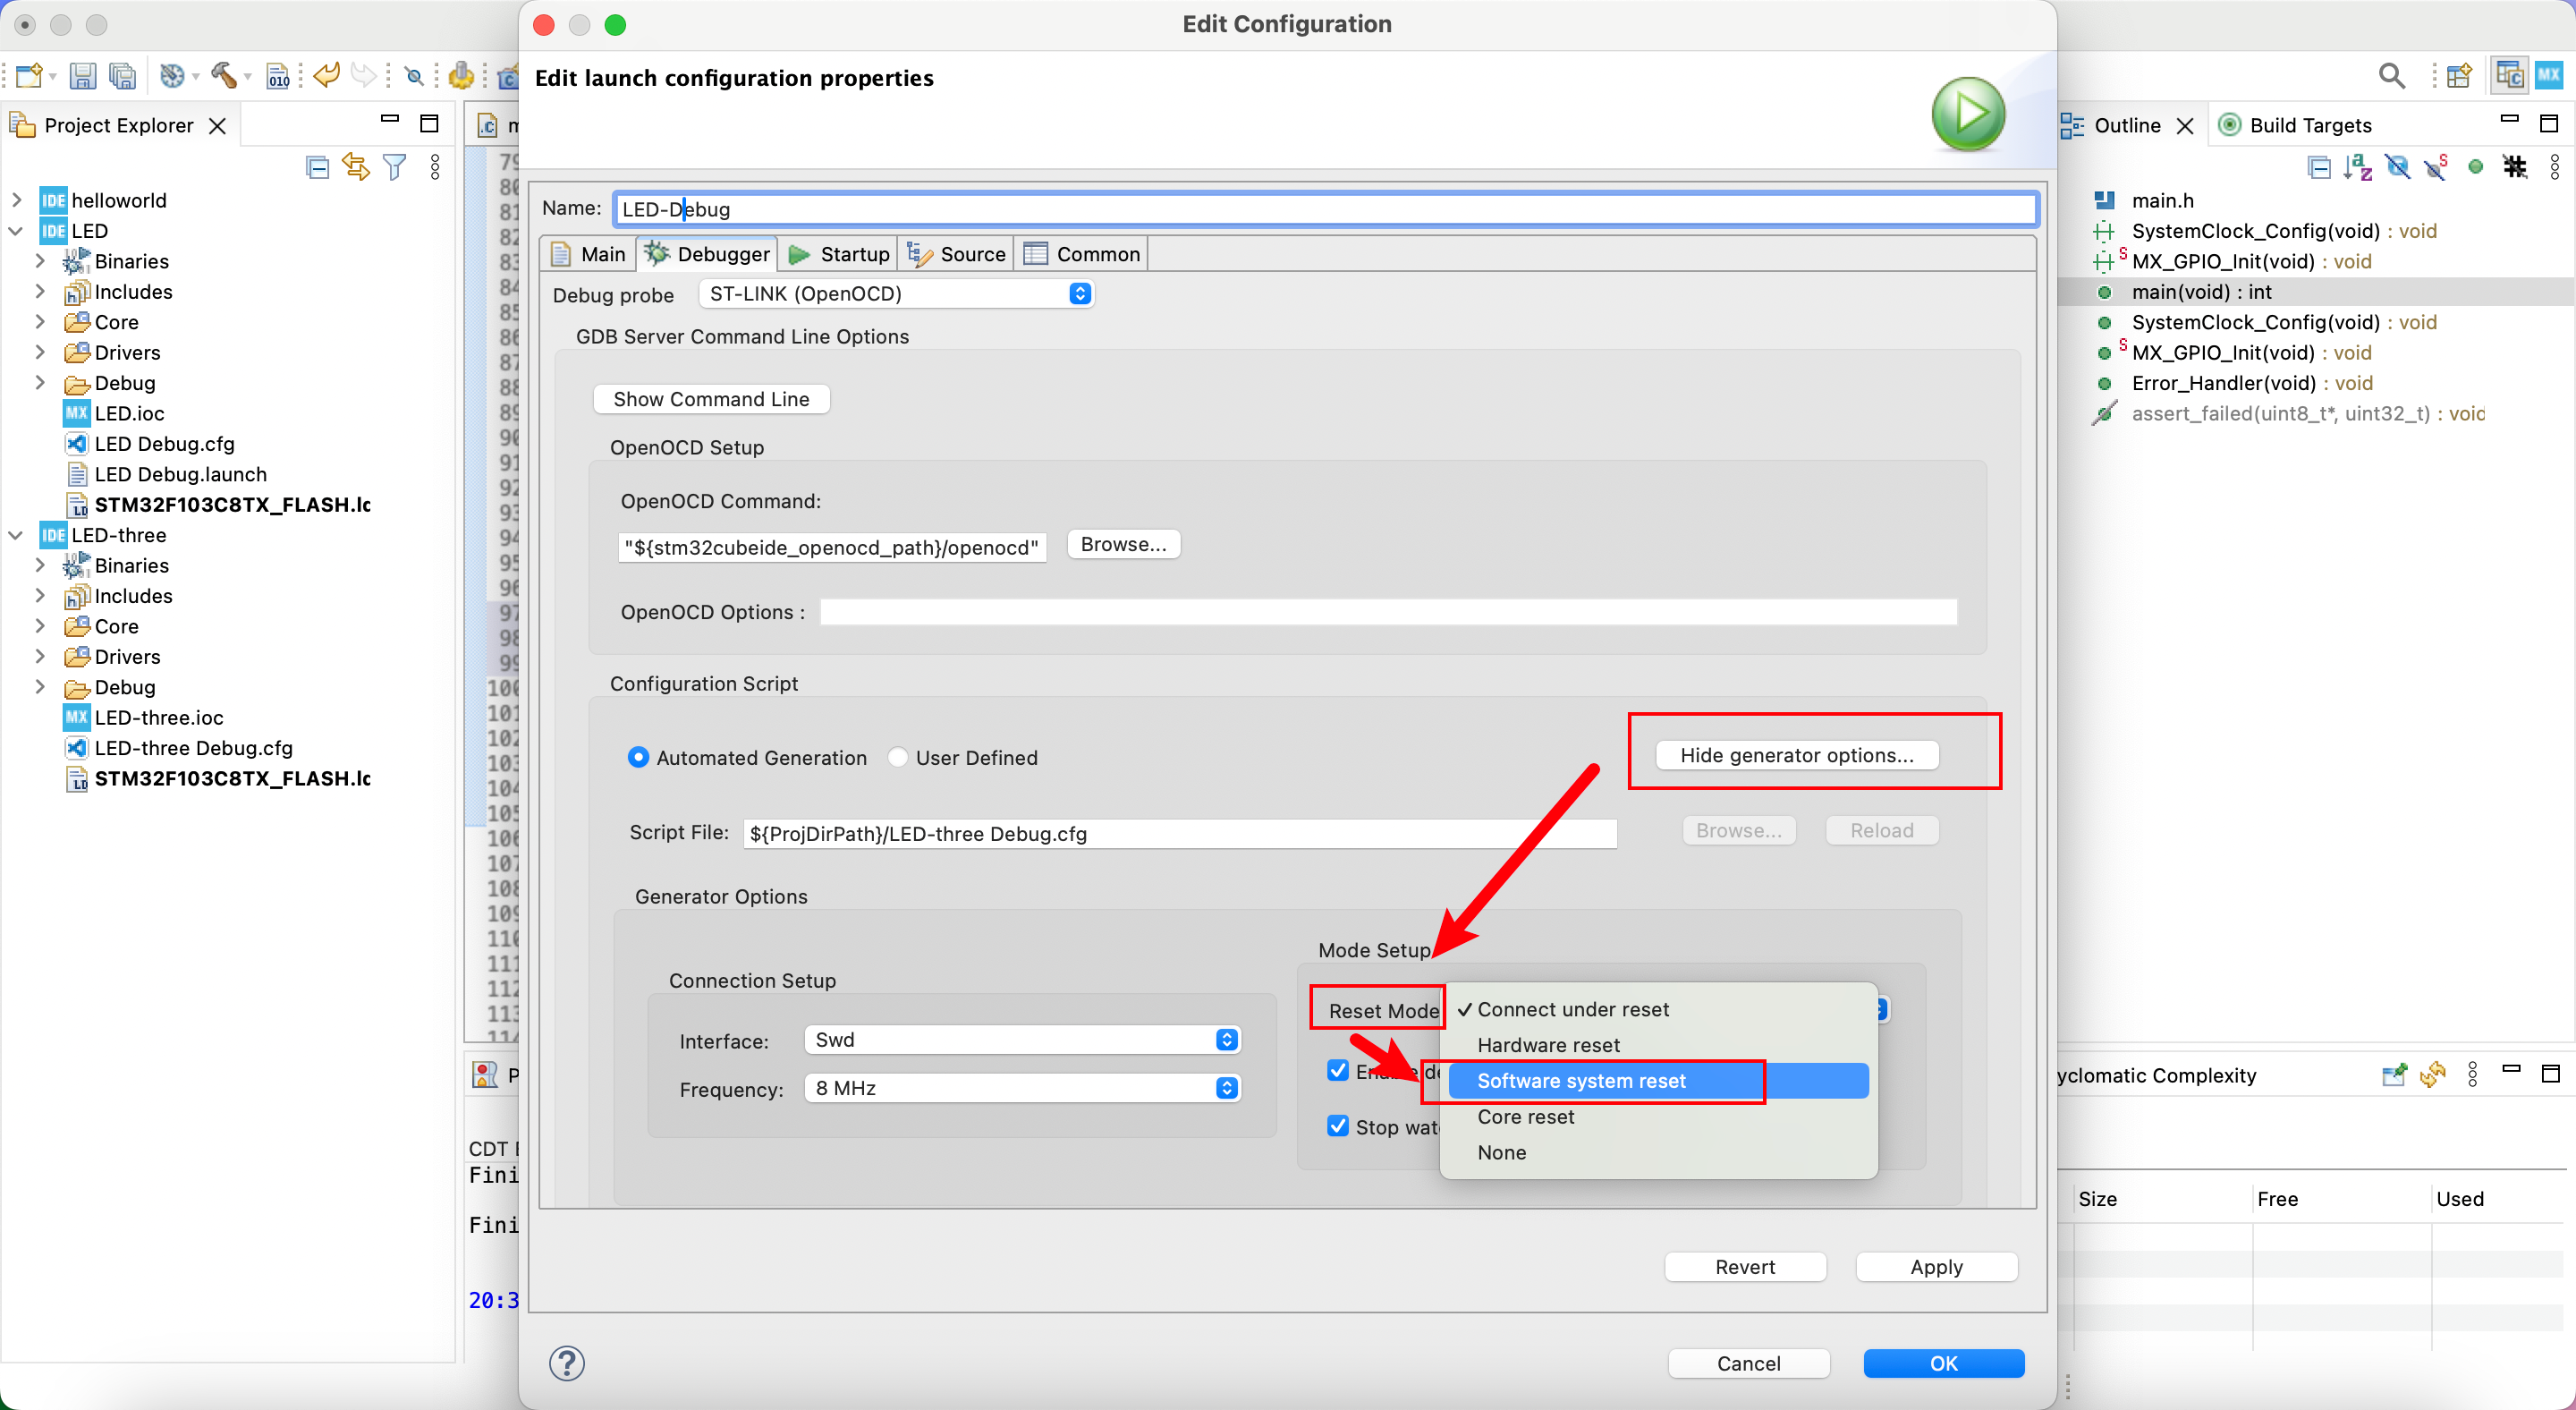Collapse all in the Outline toolbar
The image size is (2576, 1410).
point(2320,167)
